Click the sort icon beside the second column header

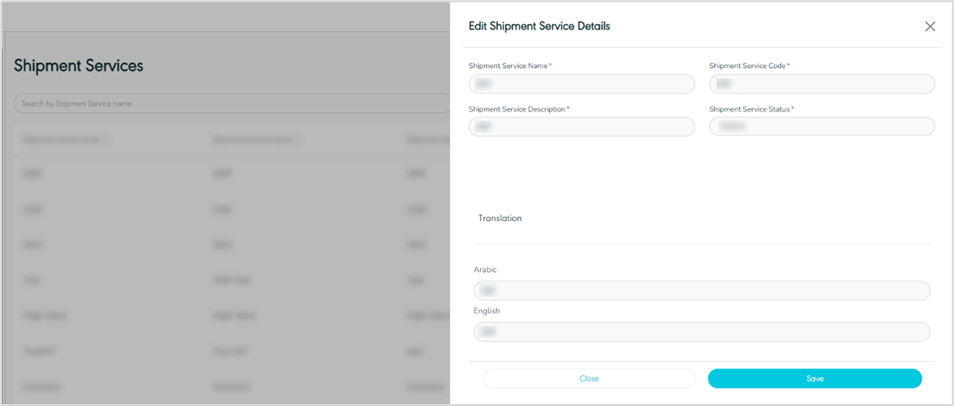pyautogui.click(x=297, y=140)
